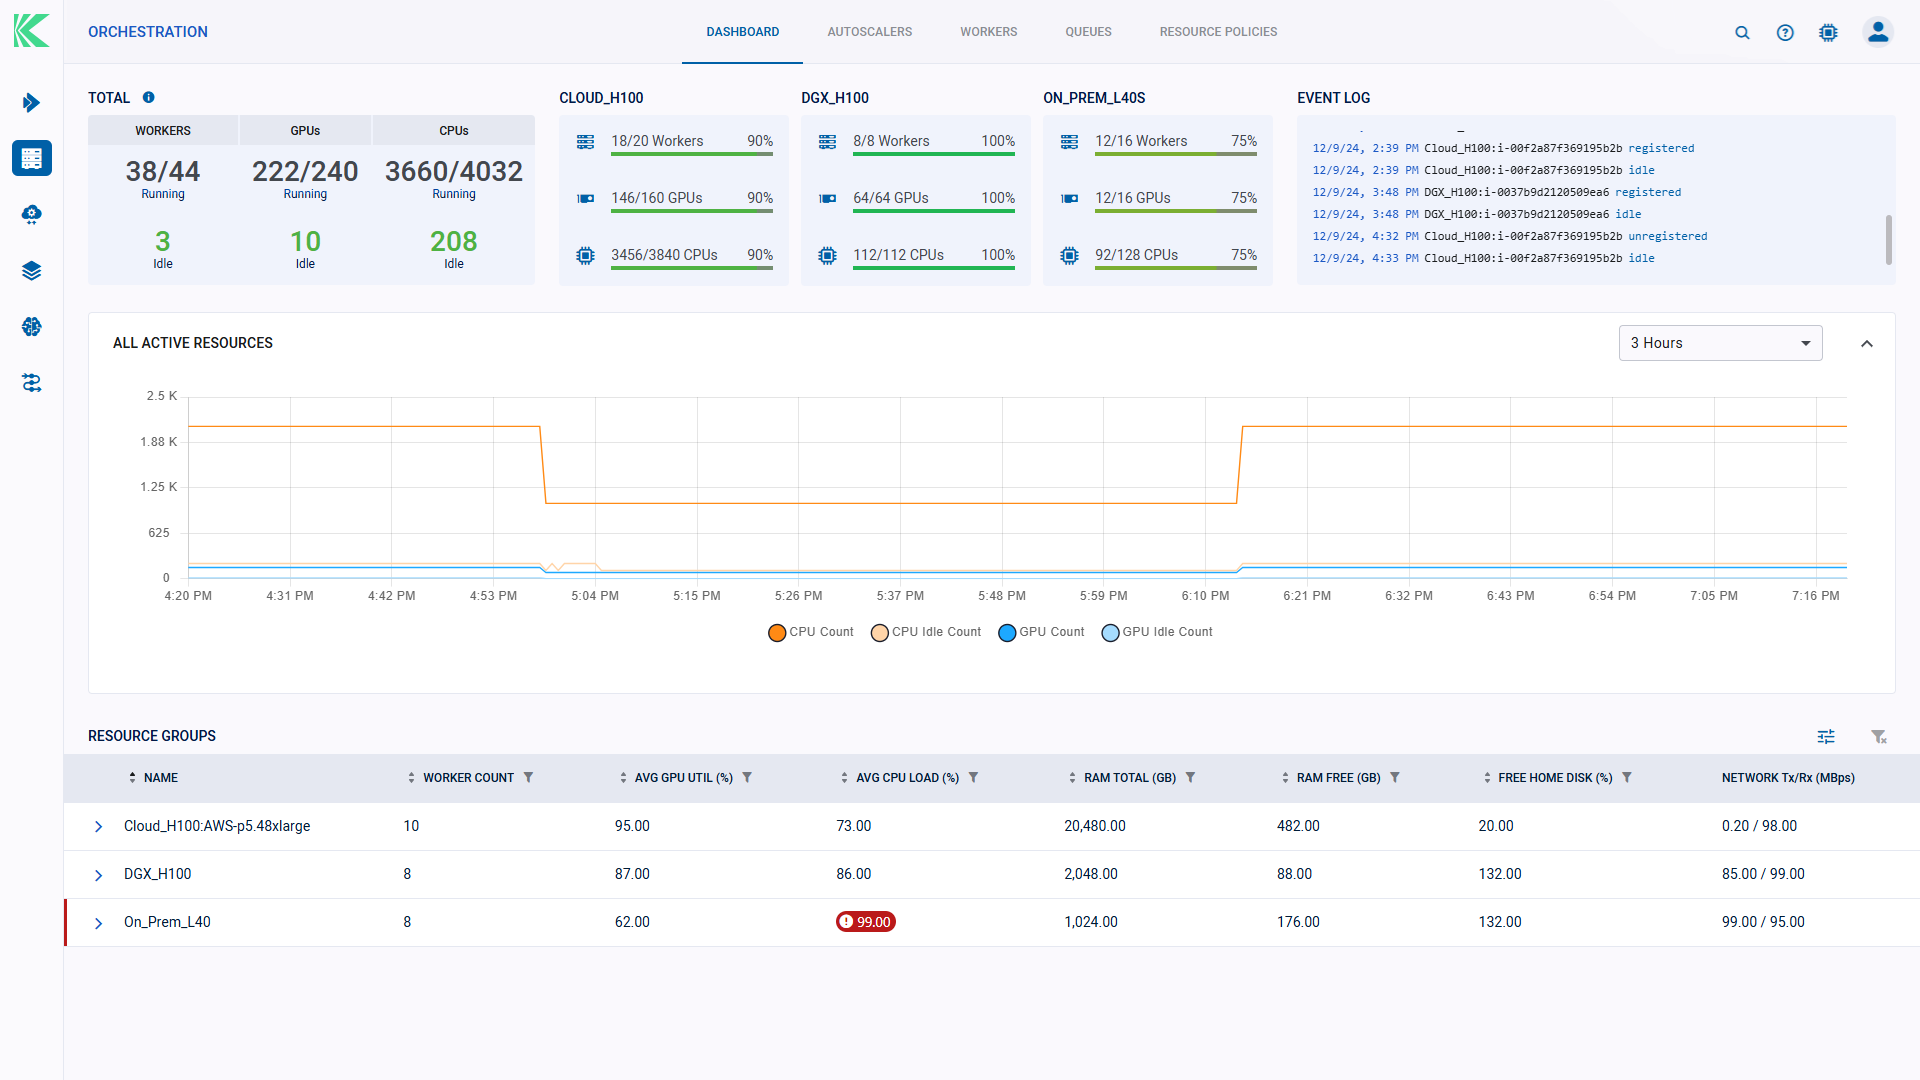Click the search magnifier icon
This screenshot has width=1920, height=1080.
pyautogui.click(x=1742, y=32)
